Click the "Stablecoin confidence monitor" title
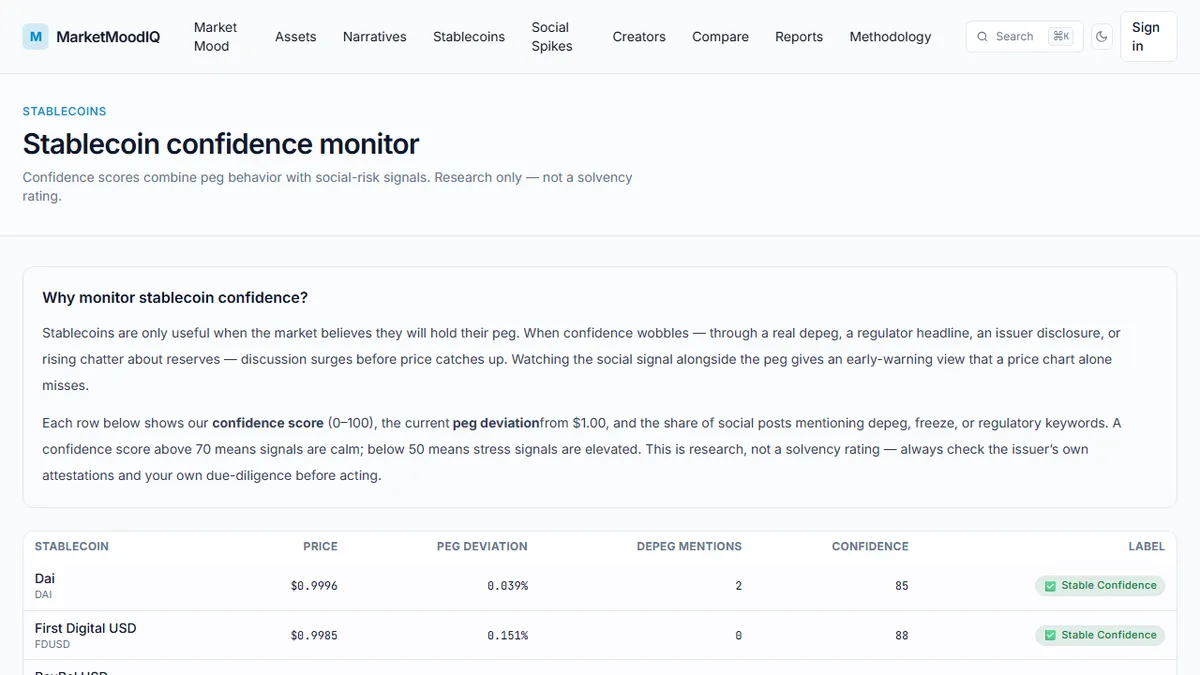 pyautogui.click(x=221, y=144)
